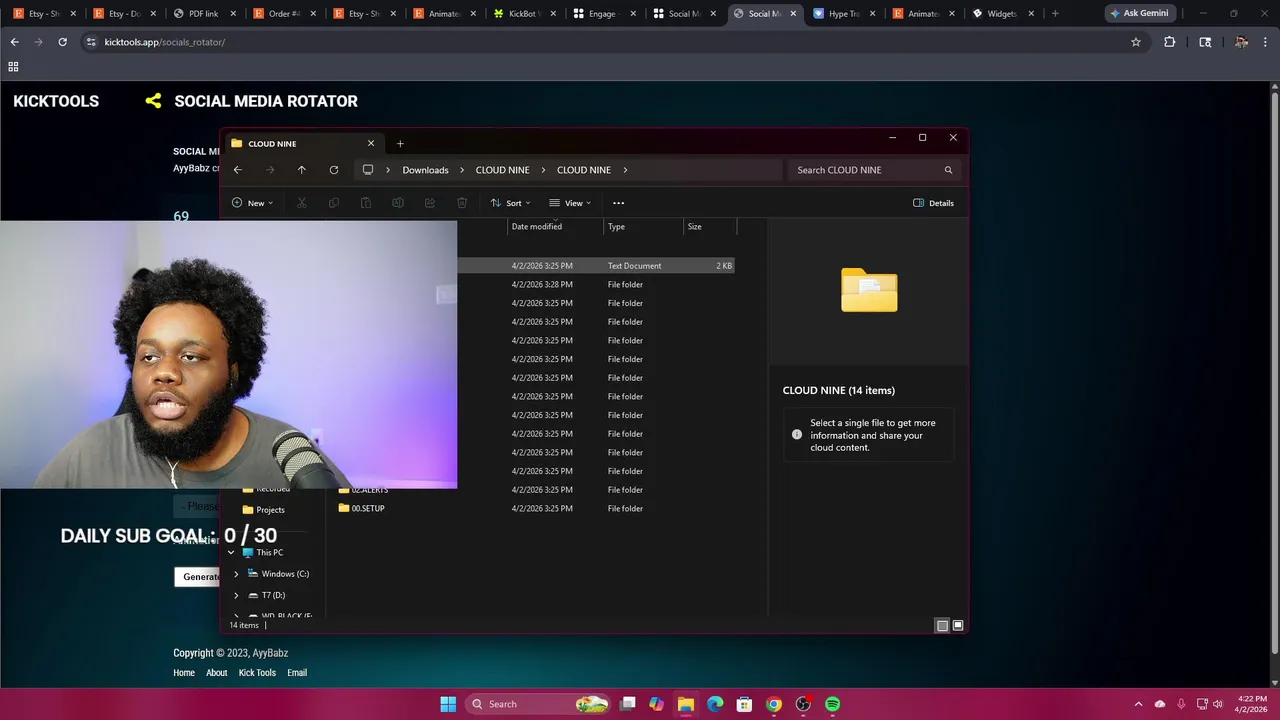Bookmark this page with the star icon

(1136, 42)
